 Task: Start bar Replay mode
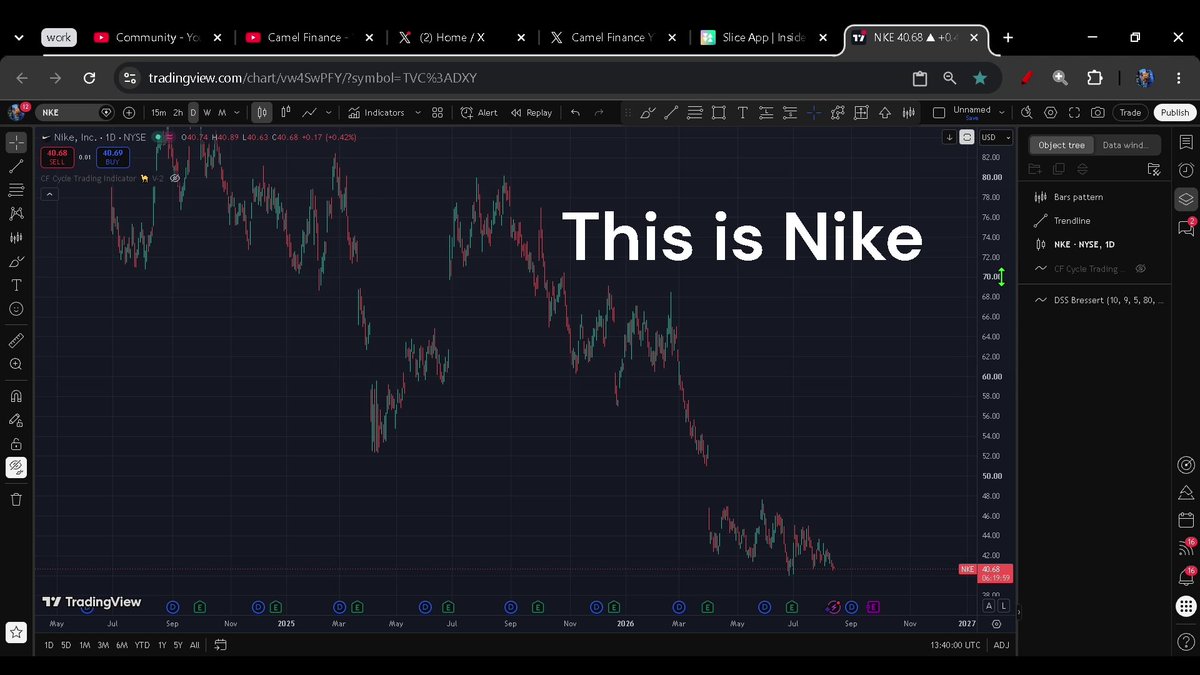point(531,113)
